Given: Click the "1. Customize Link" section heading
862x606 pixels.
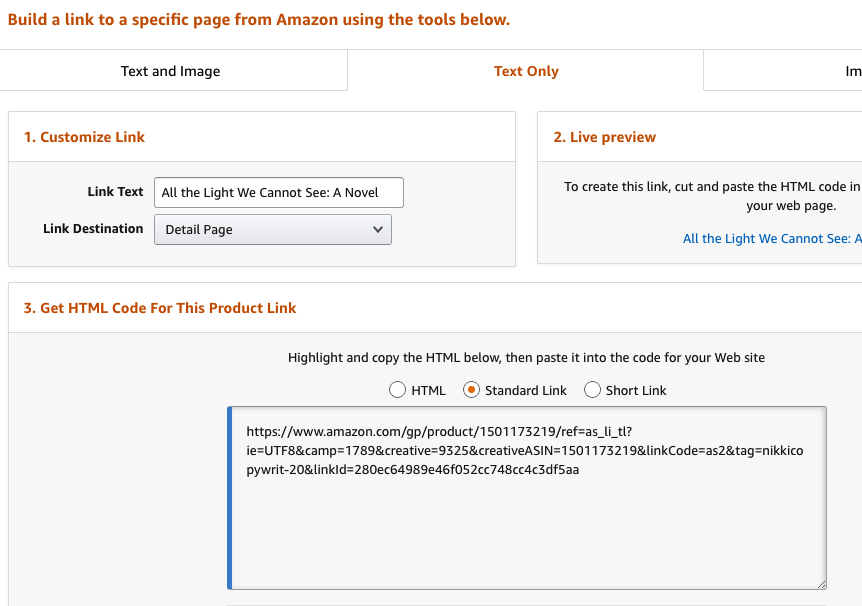Looking at the screenshot, I should pos(84,137).
